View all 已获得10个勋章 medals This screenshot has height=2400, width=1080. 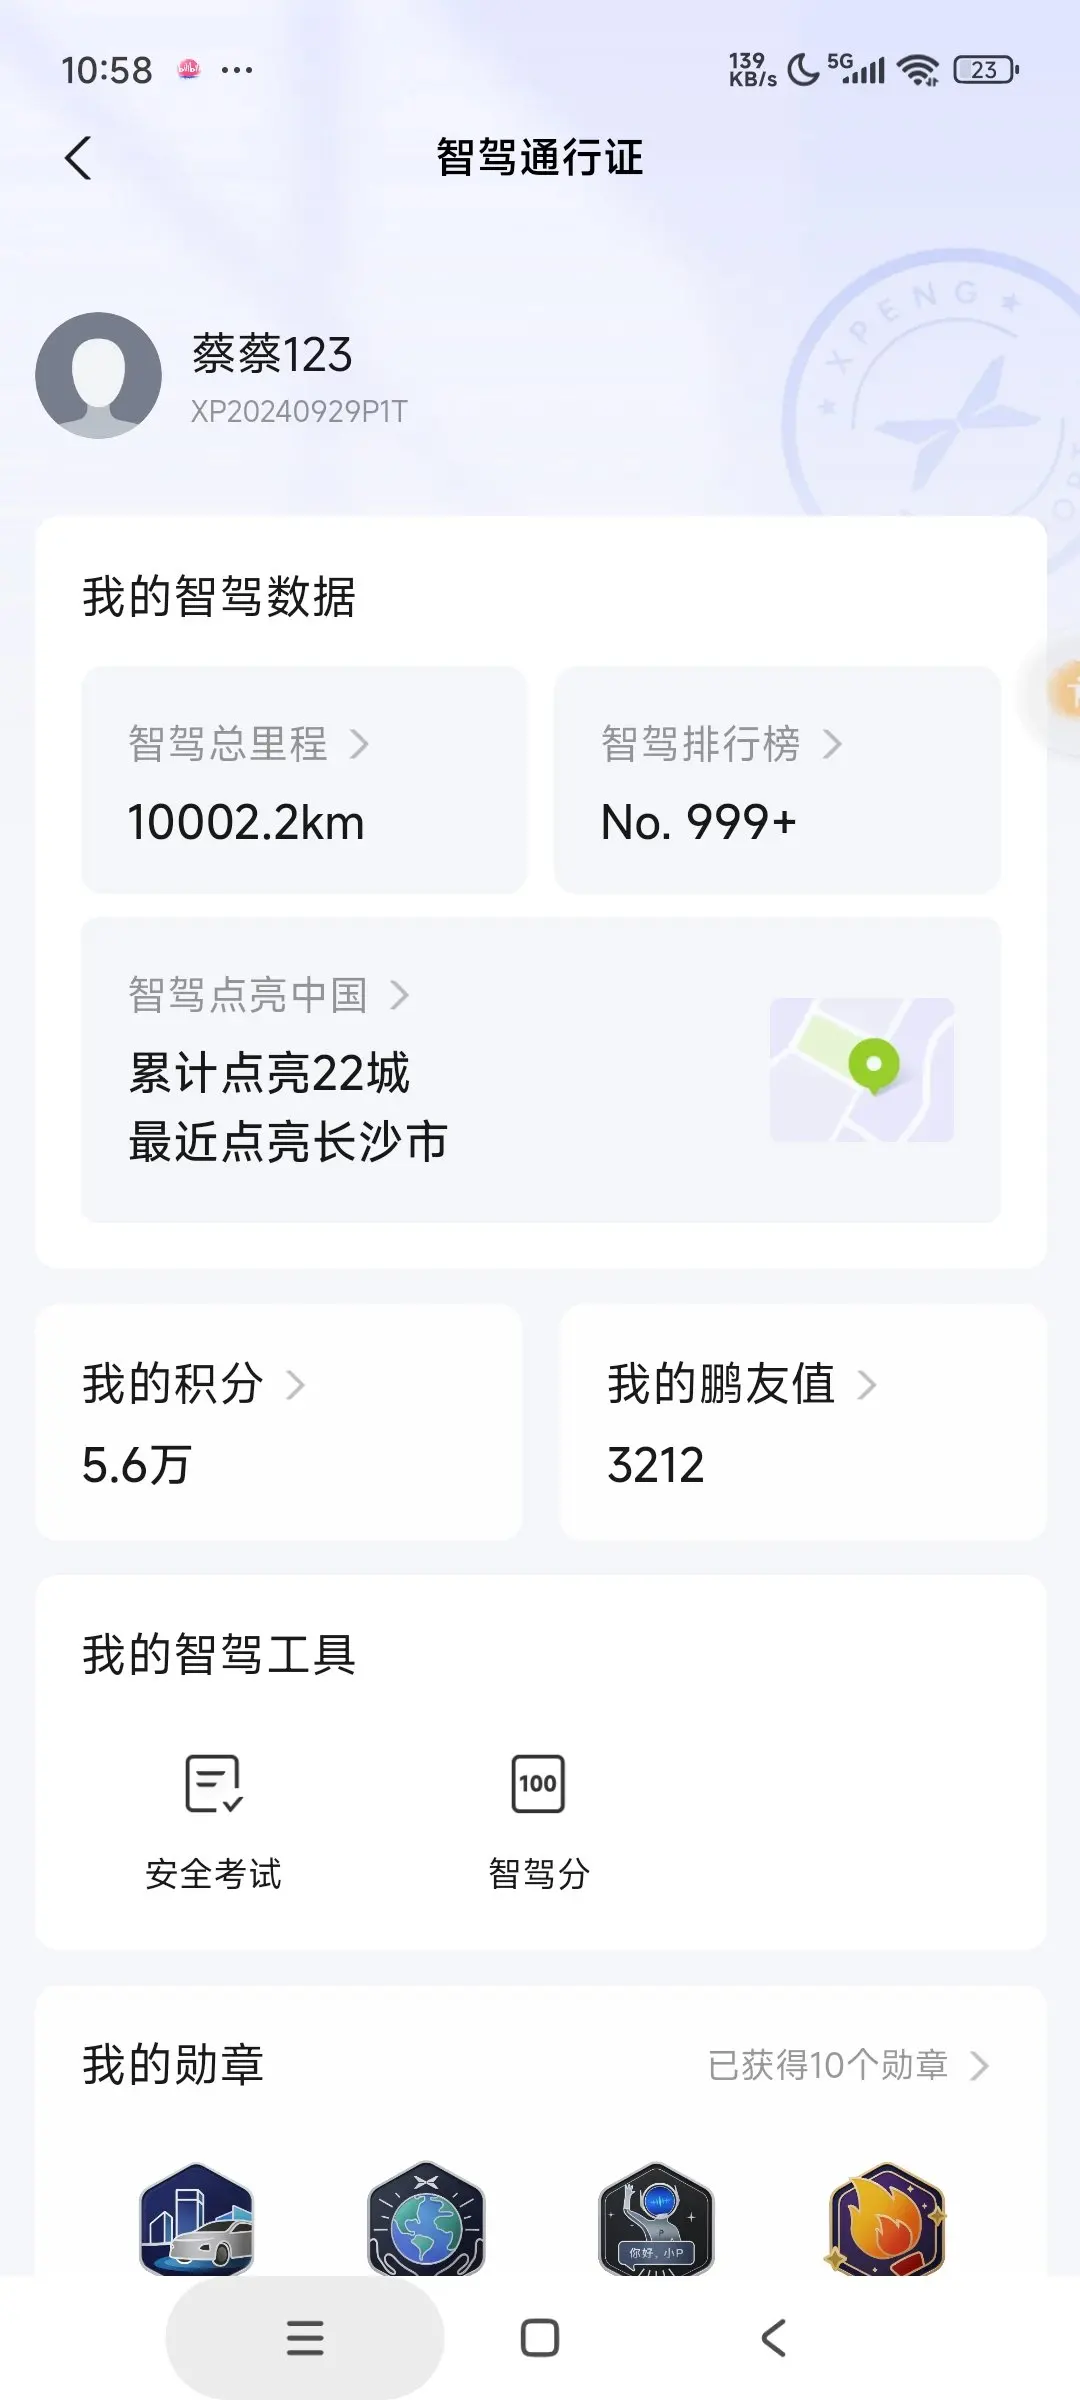[x=848, y=2066]
